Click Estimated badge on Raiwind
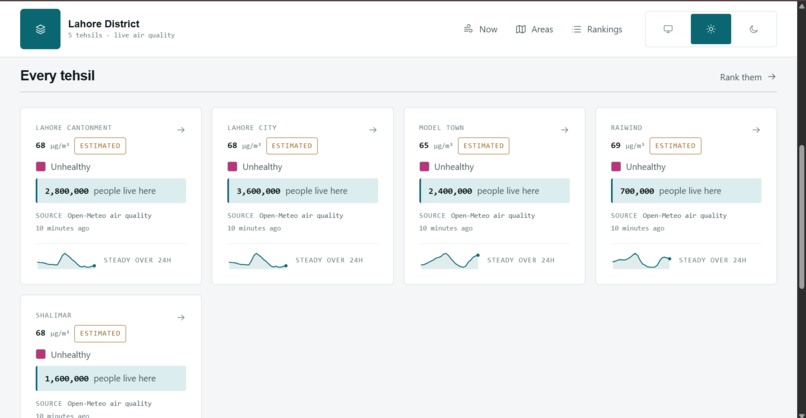 click(x=675, y=146)
